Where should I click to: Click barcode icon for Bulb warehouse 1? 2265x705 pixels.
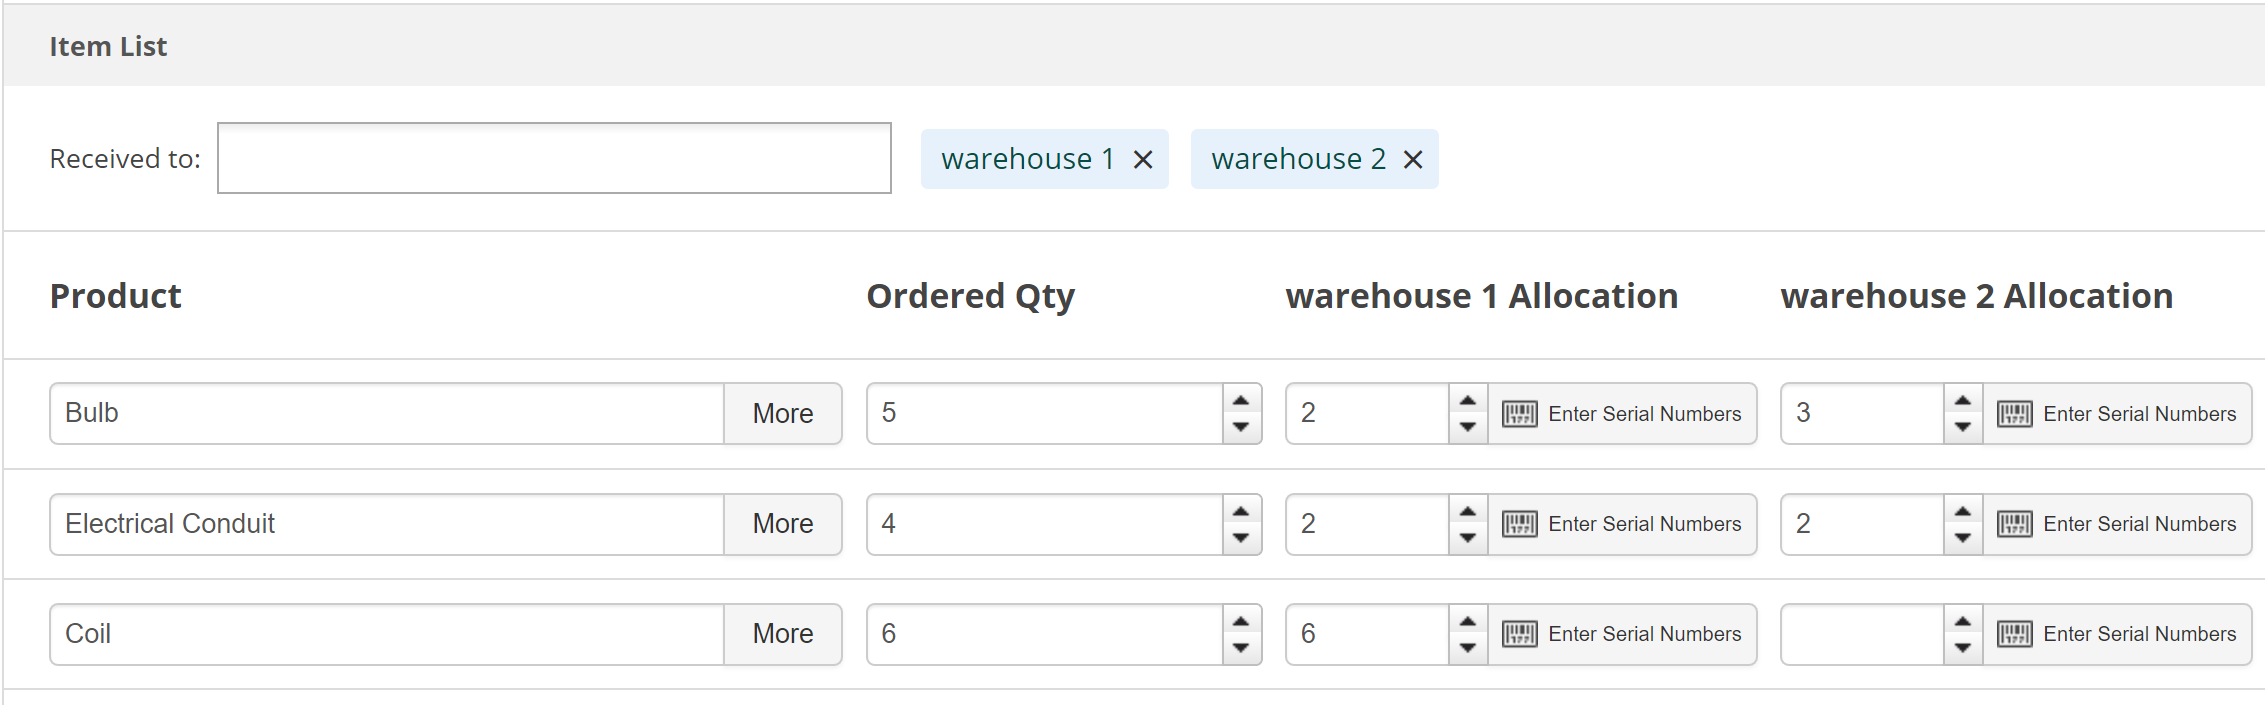pyautogui.click(x=1519, y=414)
